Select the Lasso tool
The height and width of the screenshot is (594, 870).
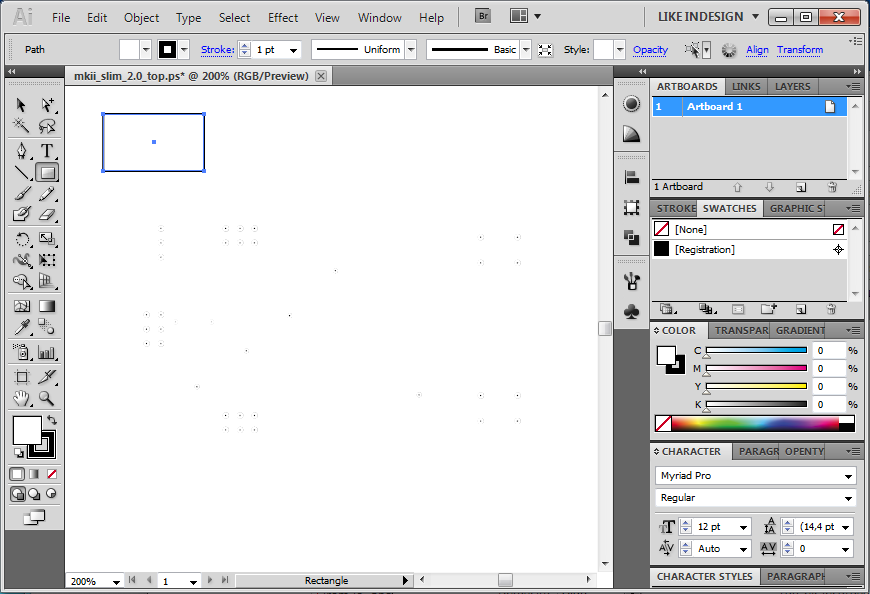click(47, 126)
